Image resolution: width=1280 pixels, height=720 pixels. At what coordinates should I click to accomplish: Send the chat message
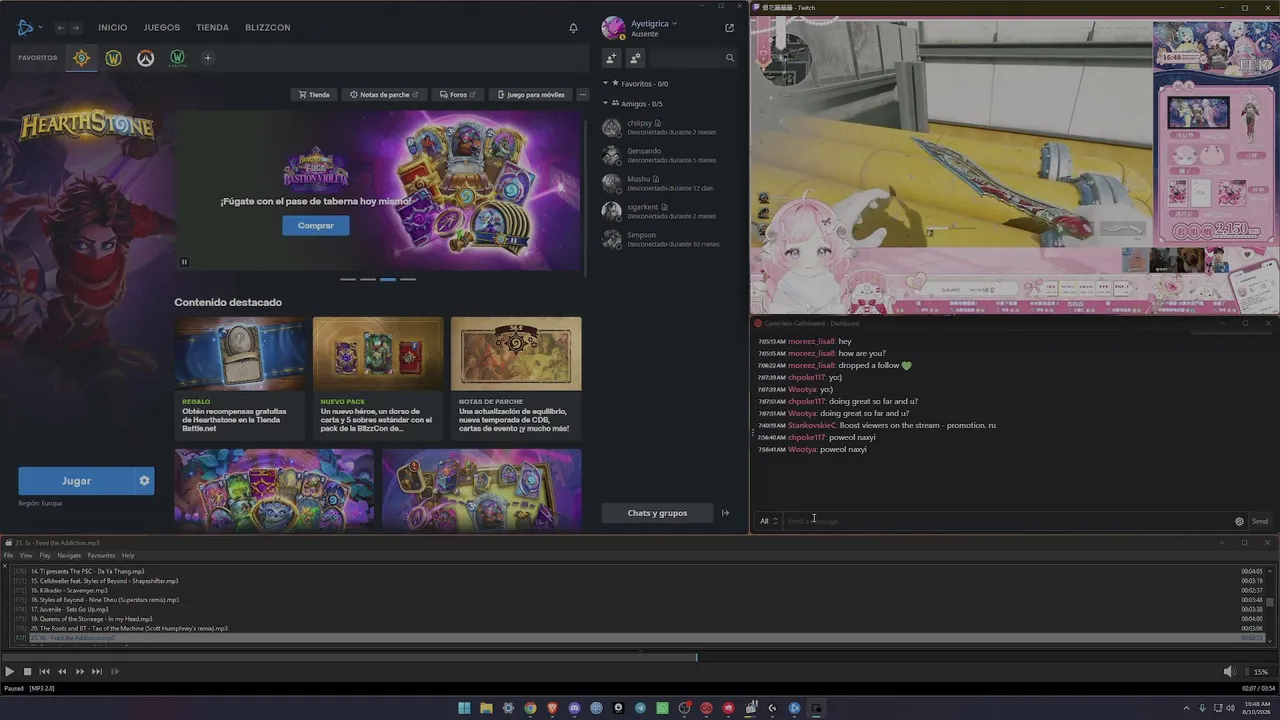tap(1260, 521)
